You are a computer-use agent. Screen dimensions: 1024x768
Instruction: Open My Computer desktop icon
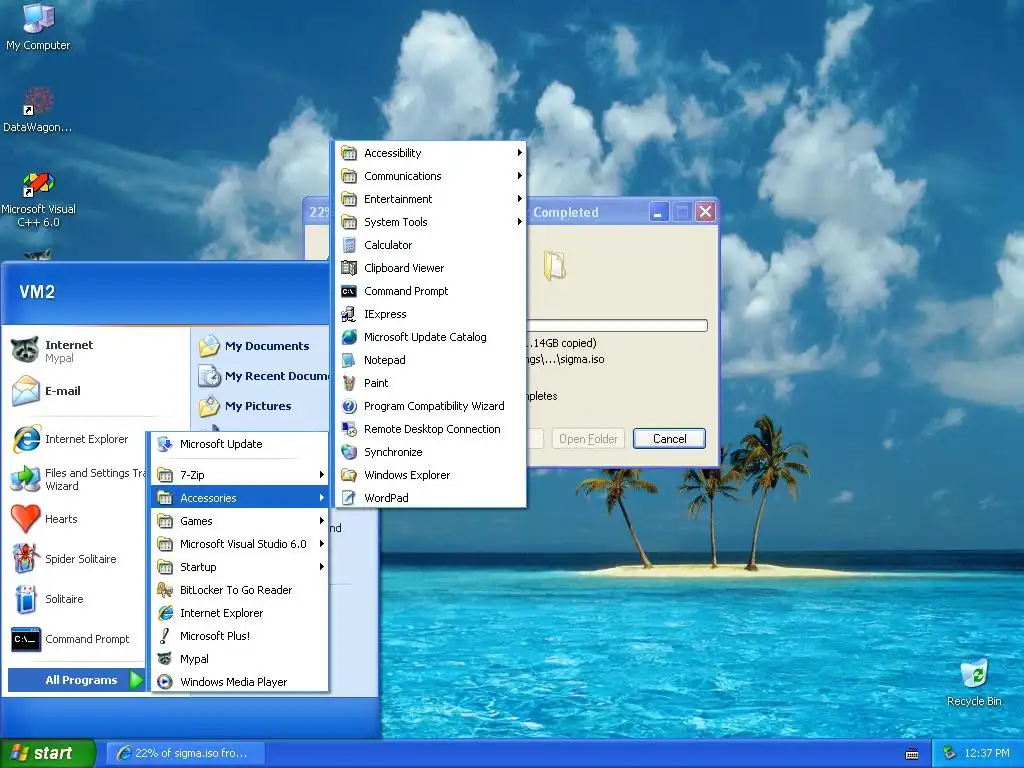pos(38,26)
